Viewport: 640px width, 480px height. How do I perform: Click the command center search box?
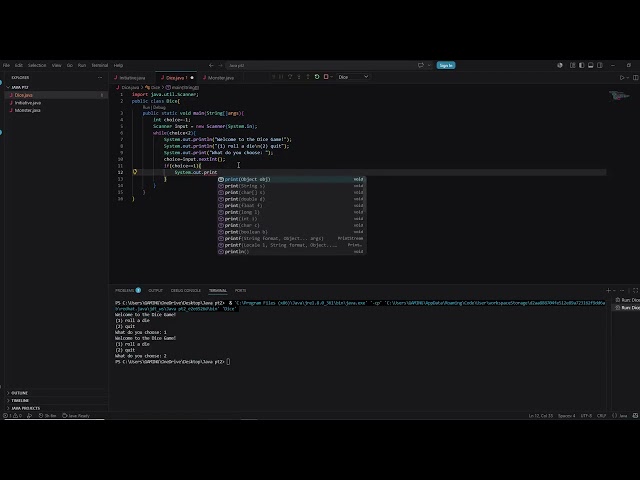point(320,65)
